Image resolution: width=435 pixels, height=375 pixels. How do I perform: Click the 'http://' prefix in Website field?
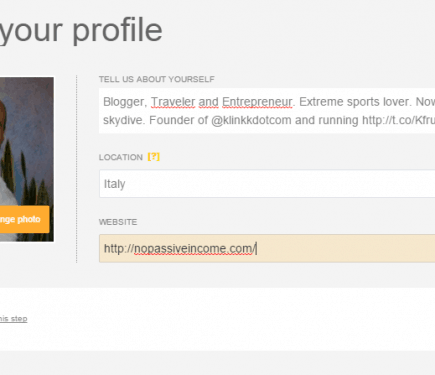click(x=119, y=249)
